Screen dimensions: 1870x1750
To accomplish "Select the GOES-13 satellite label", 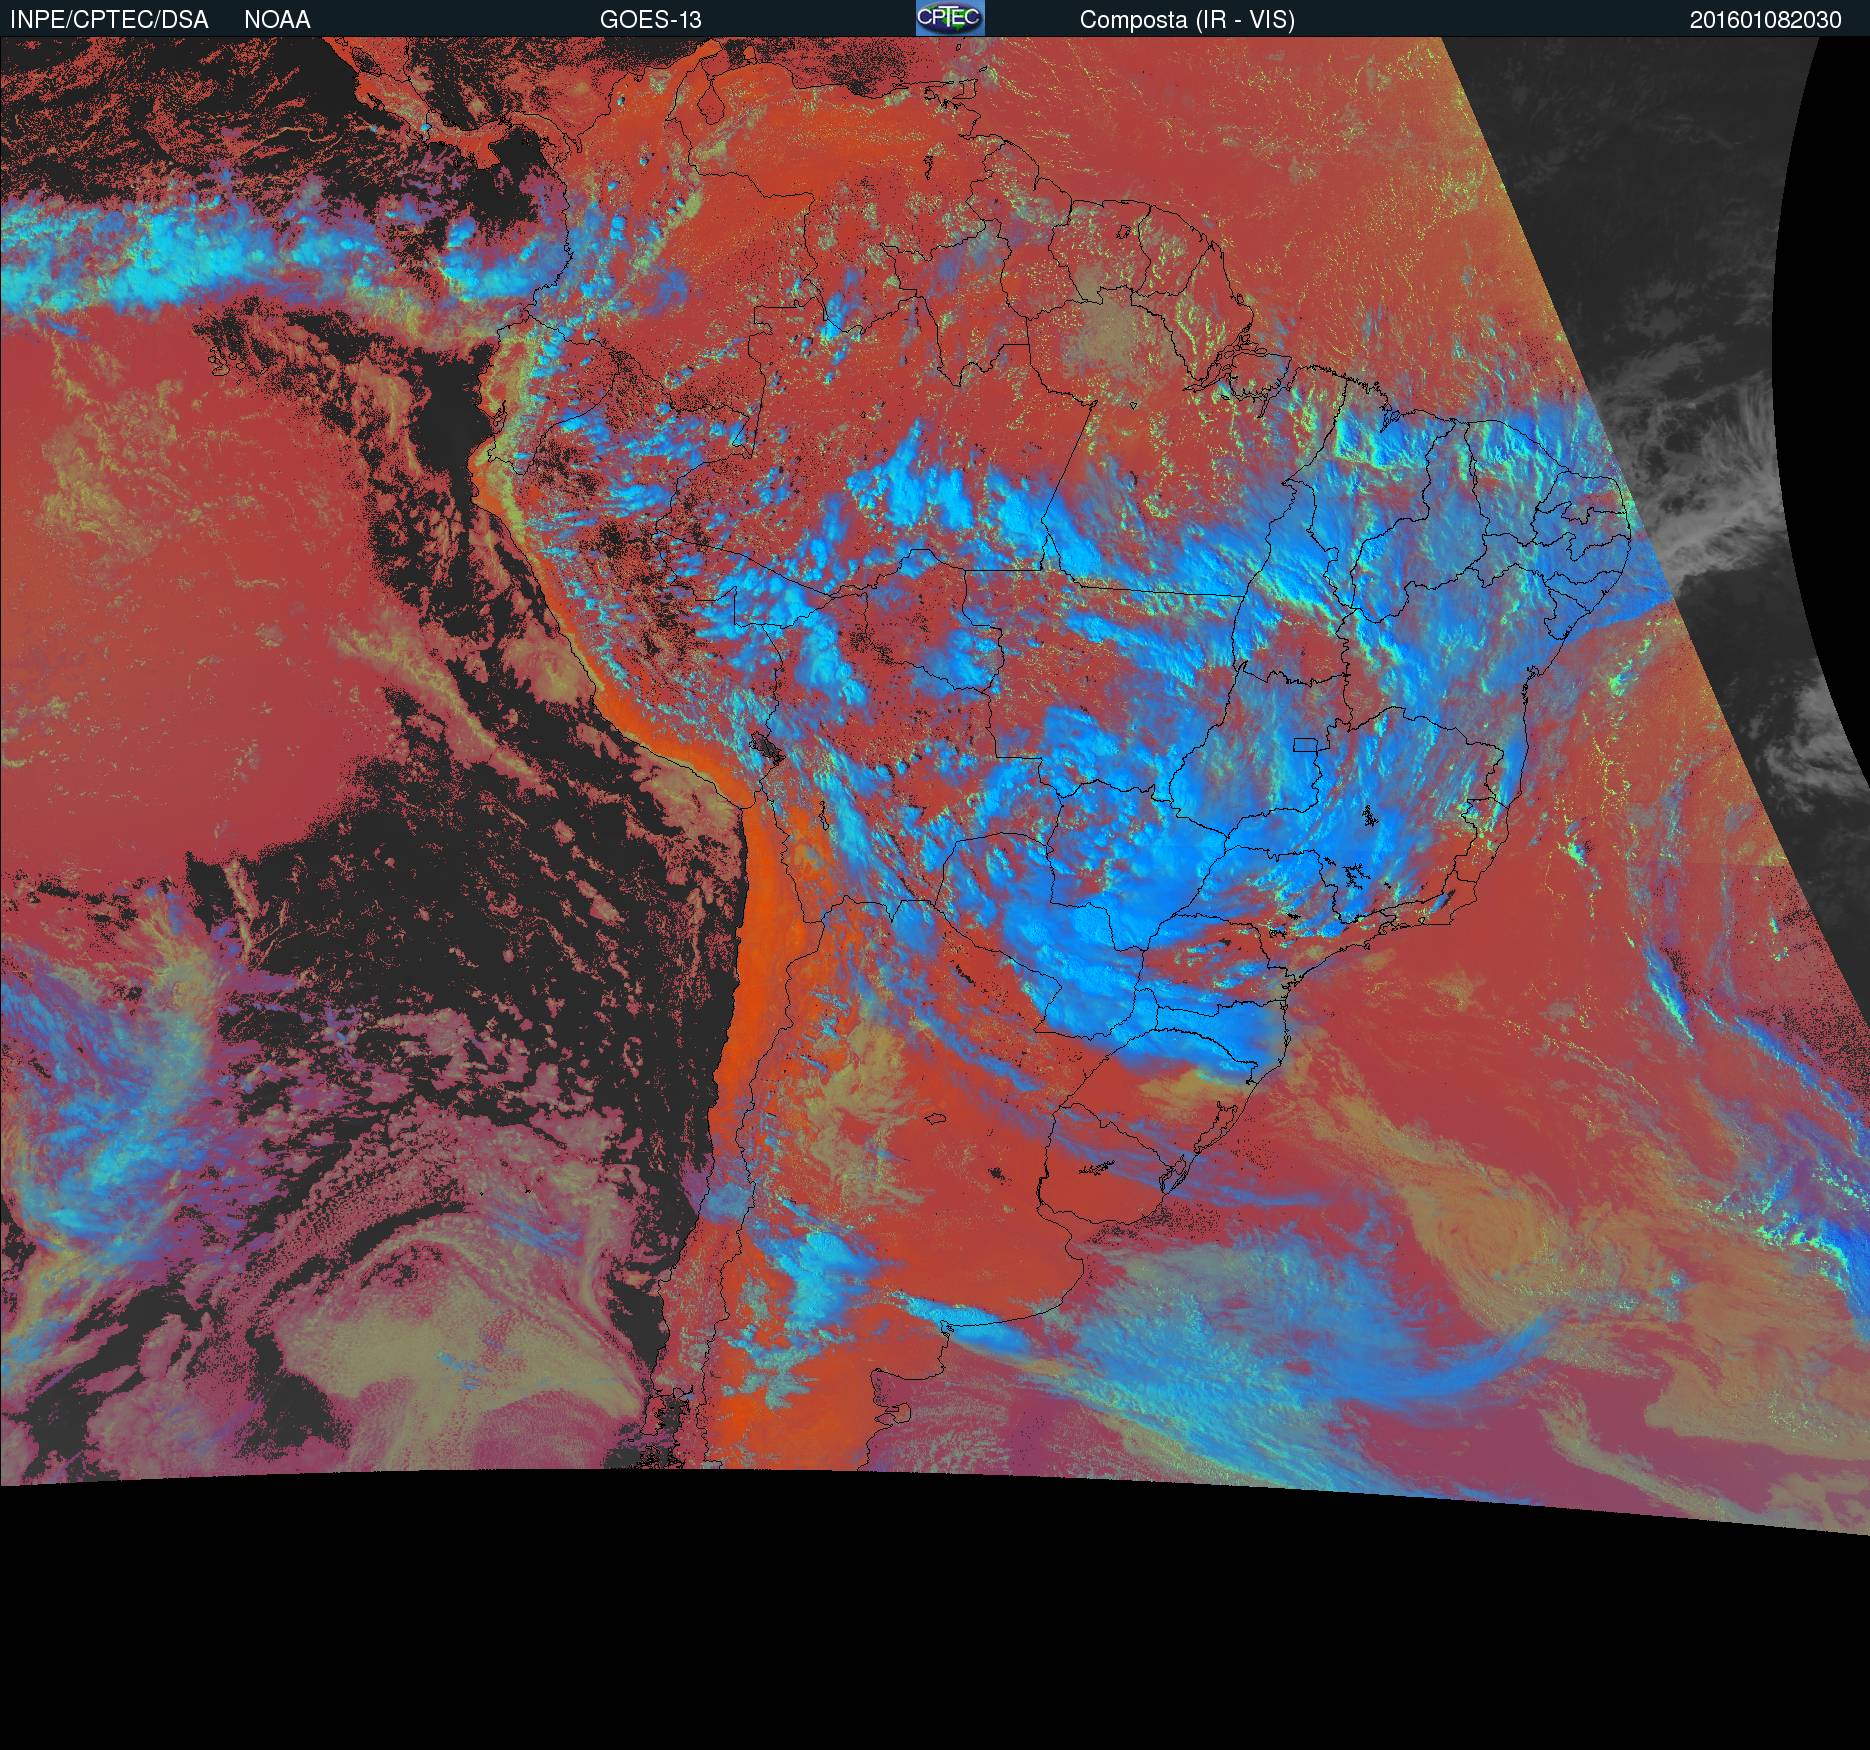I will pos(650,20).
